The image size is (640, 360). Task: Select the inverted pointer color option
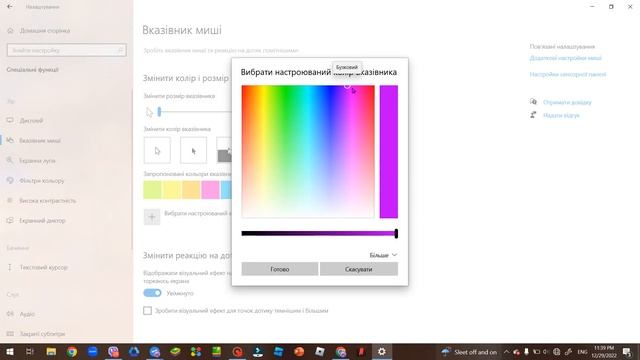click(x=224, y=150)
